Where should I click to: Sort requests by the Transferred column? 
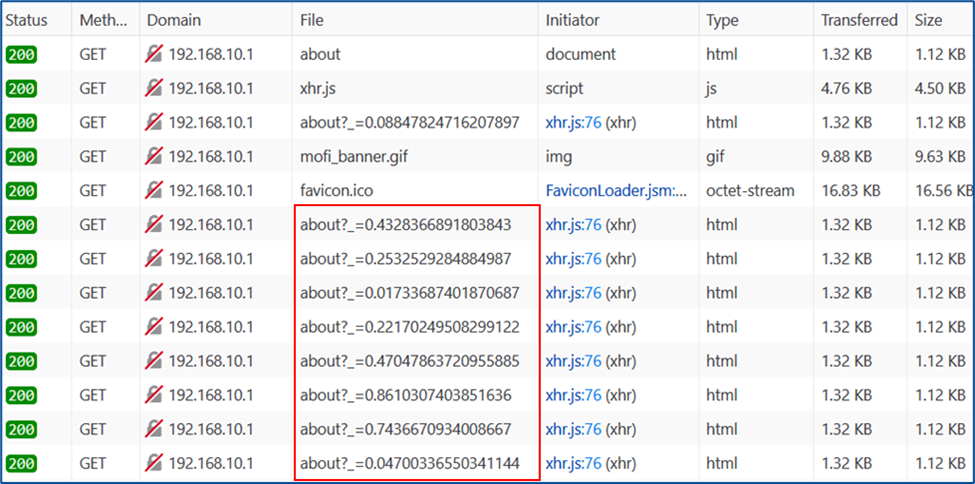[x=860, y=20]
